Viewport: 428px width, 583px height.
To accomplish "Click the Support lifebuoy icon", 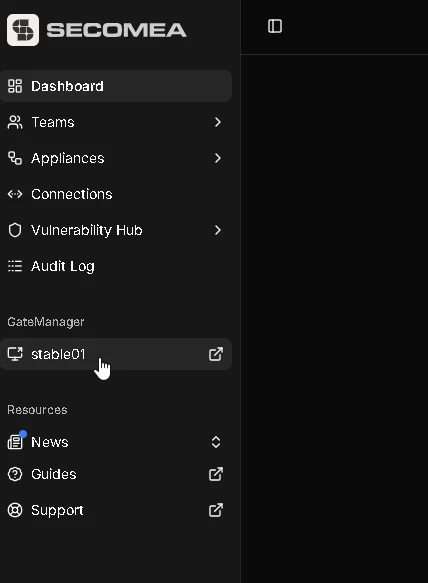I will pos(15,510).
